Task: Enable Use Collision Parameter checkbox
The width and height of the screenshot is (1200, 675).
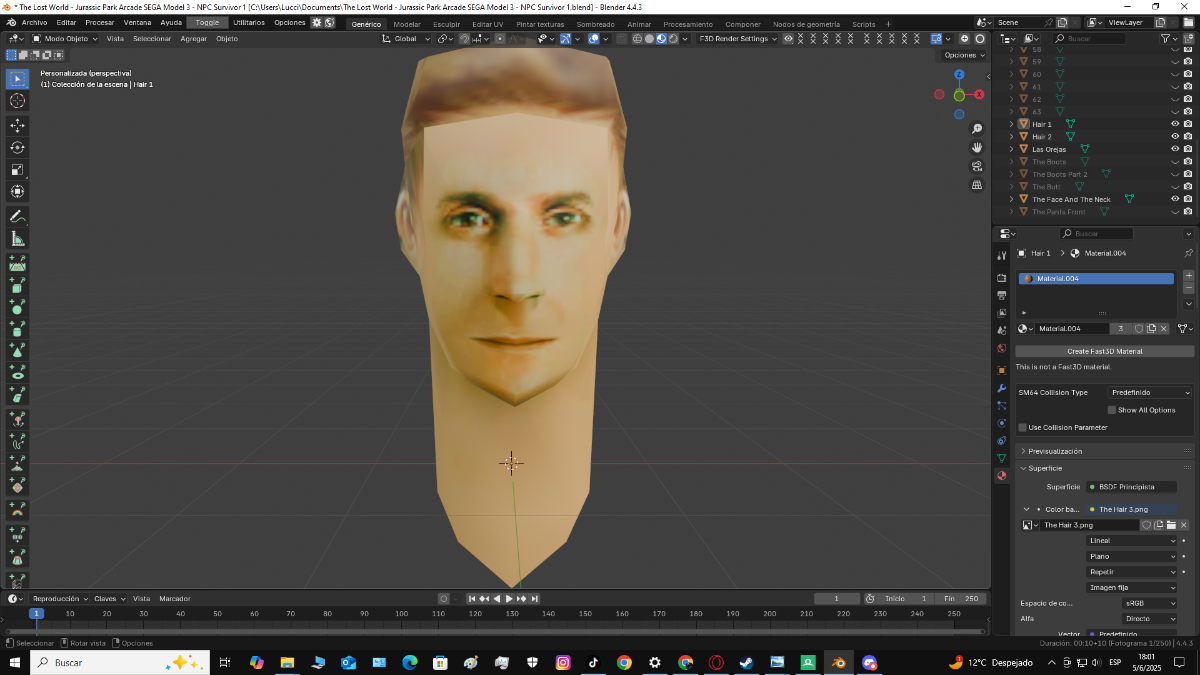Action: pos(1023,428)
